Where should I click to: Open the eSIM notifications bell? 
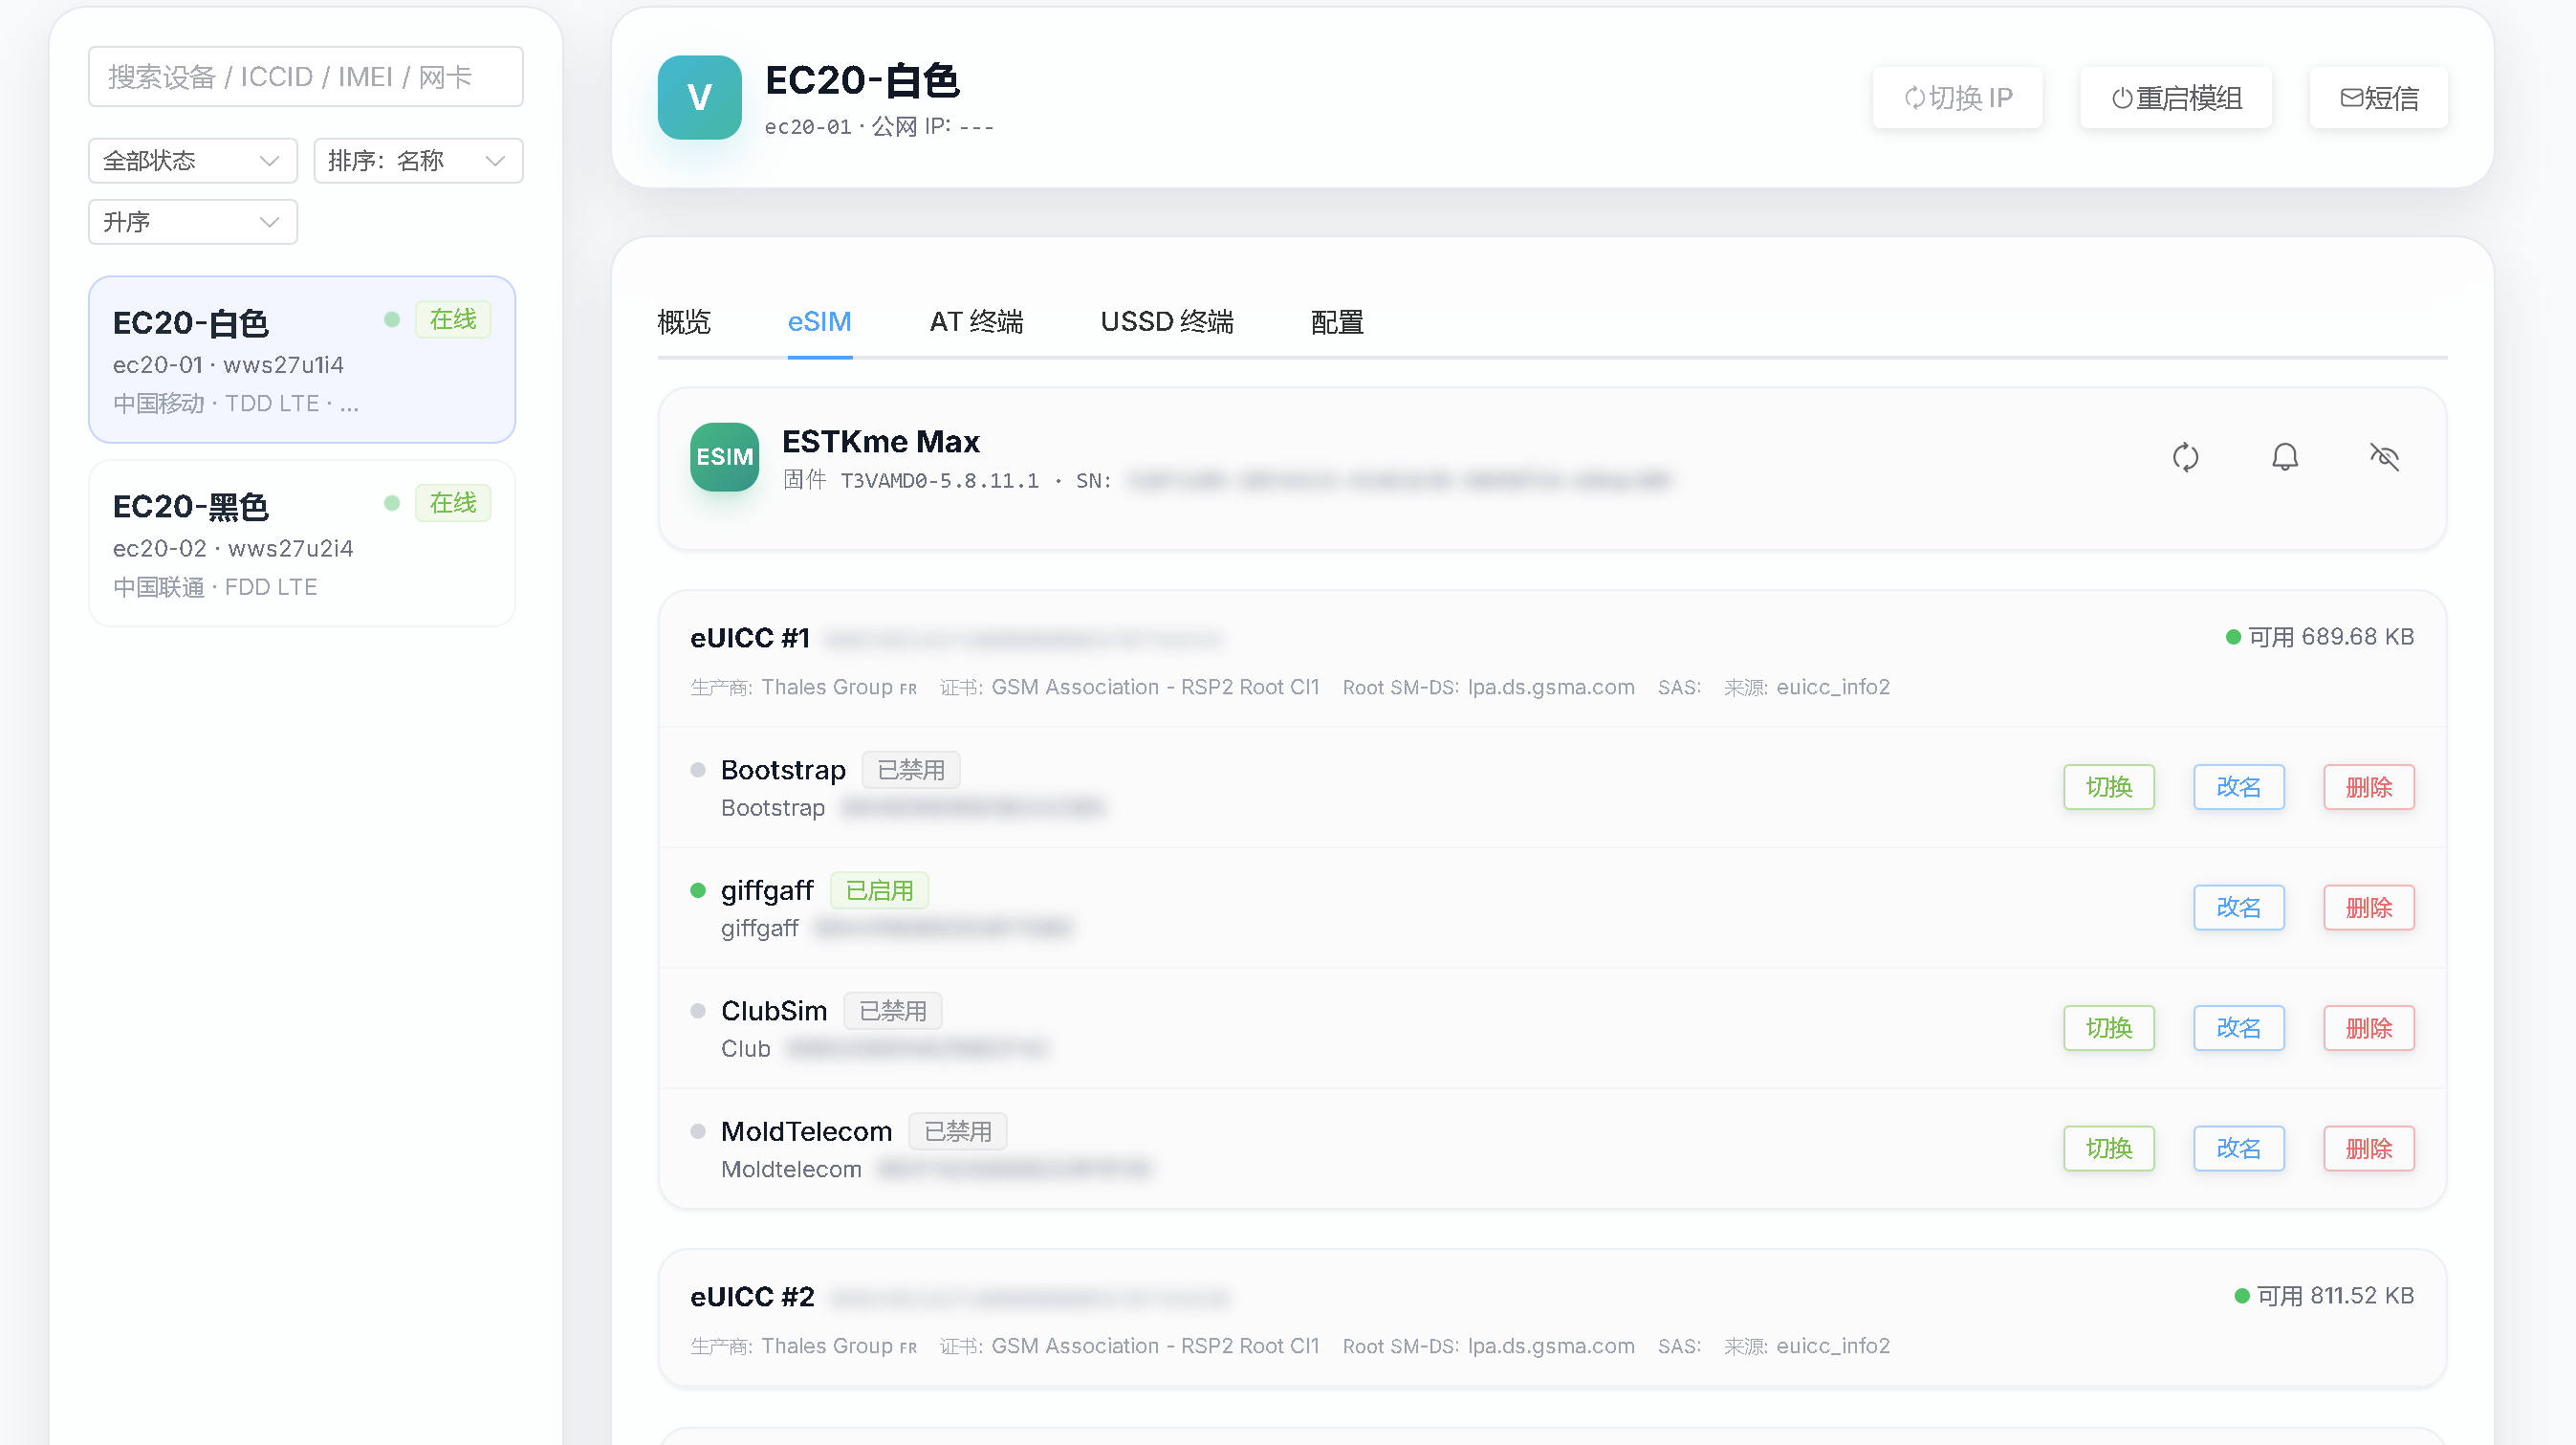point(2284,457)
